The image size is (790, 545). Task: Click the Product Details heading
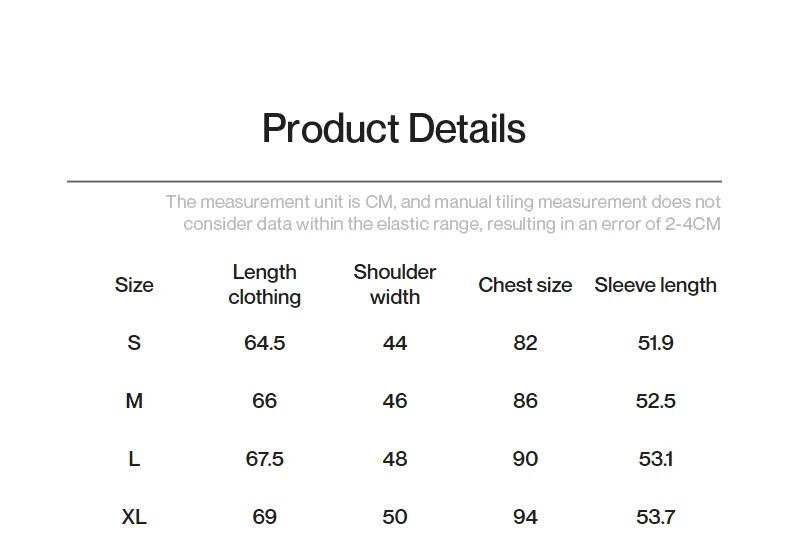[x=393, y=129]
